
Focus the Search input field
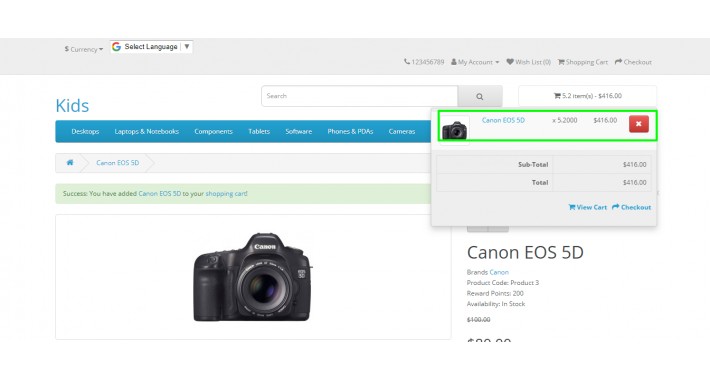tap(360, 96)
